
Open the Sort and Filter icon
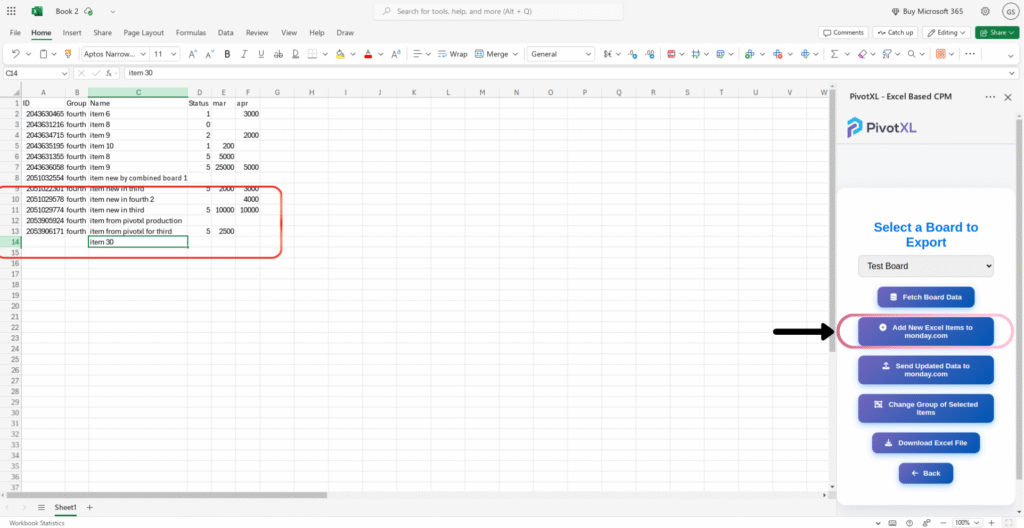tap(887, 54)
